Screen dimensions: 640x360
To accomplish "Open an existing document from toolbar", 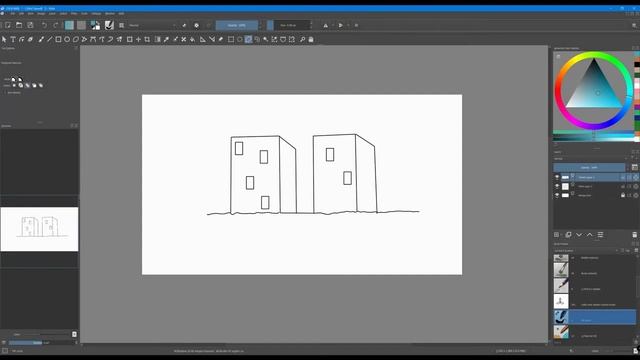I will [19, 25].
